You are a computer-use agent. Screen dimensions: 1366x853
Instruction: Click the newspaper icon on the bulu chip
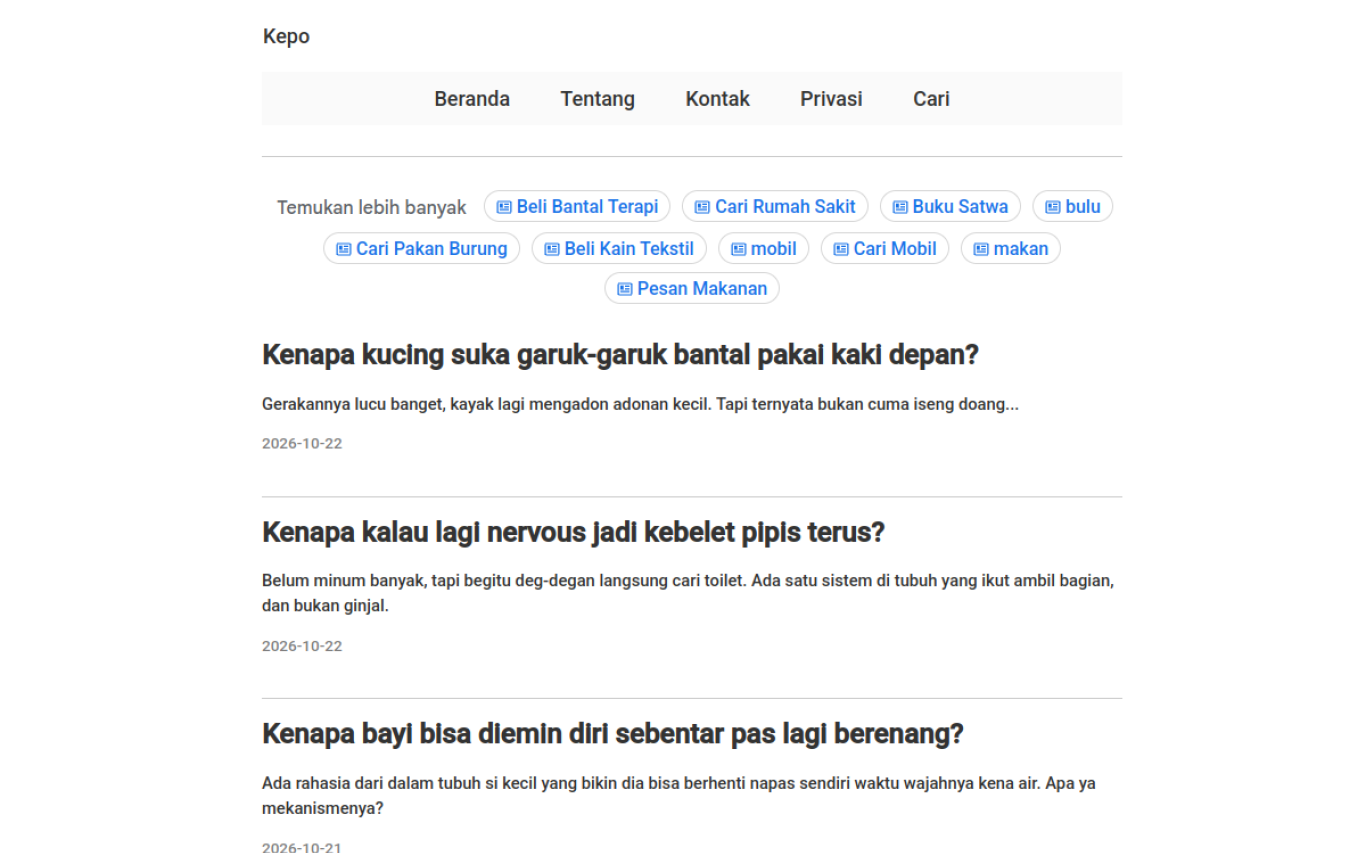[1053, 207]
